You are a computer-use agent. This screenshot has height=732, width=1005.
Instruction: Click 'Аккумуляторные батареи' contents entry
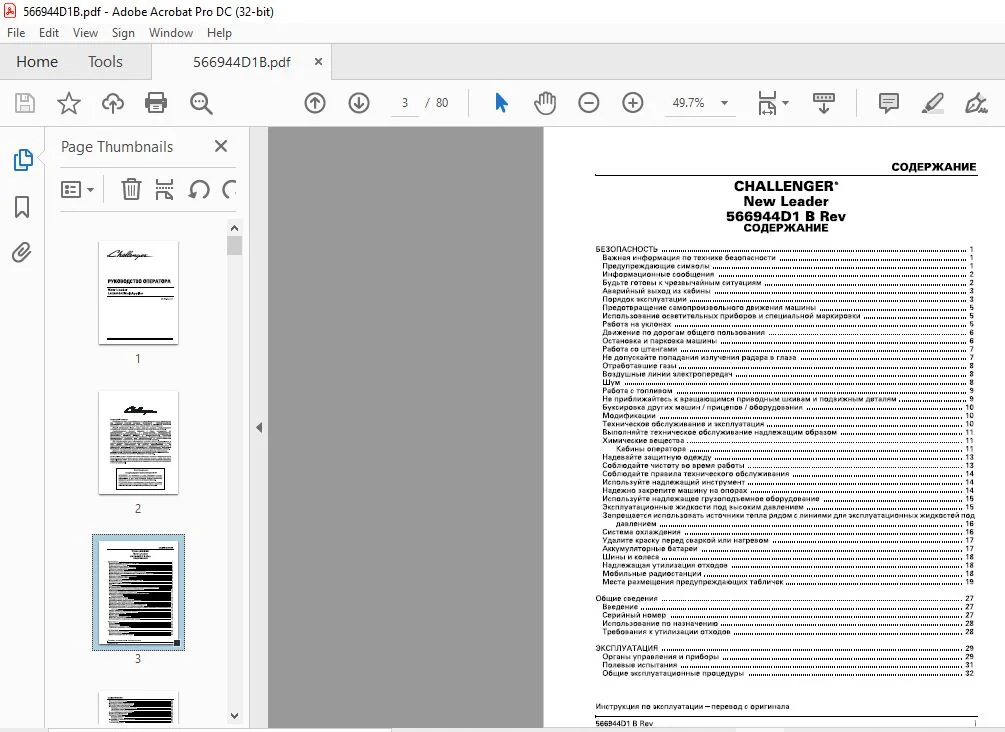coord(649,549)
